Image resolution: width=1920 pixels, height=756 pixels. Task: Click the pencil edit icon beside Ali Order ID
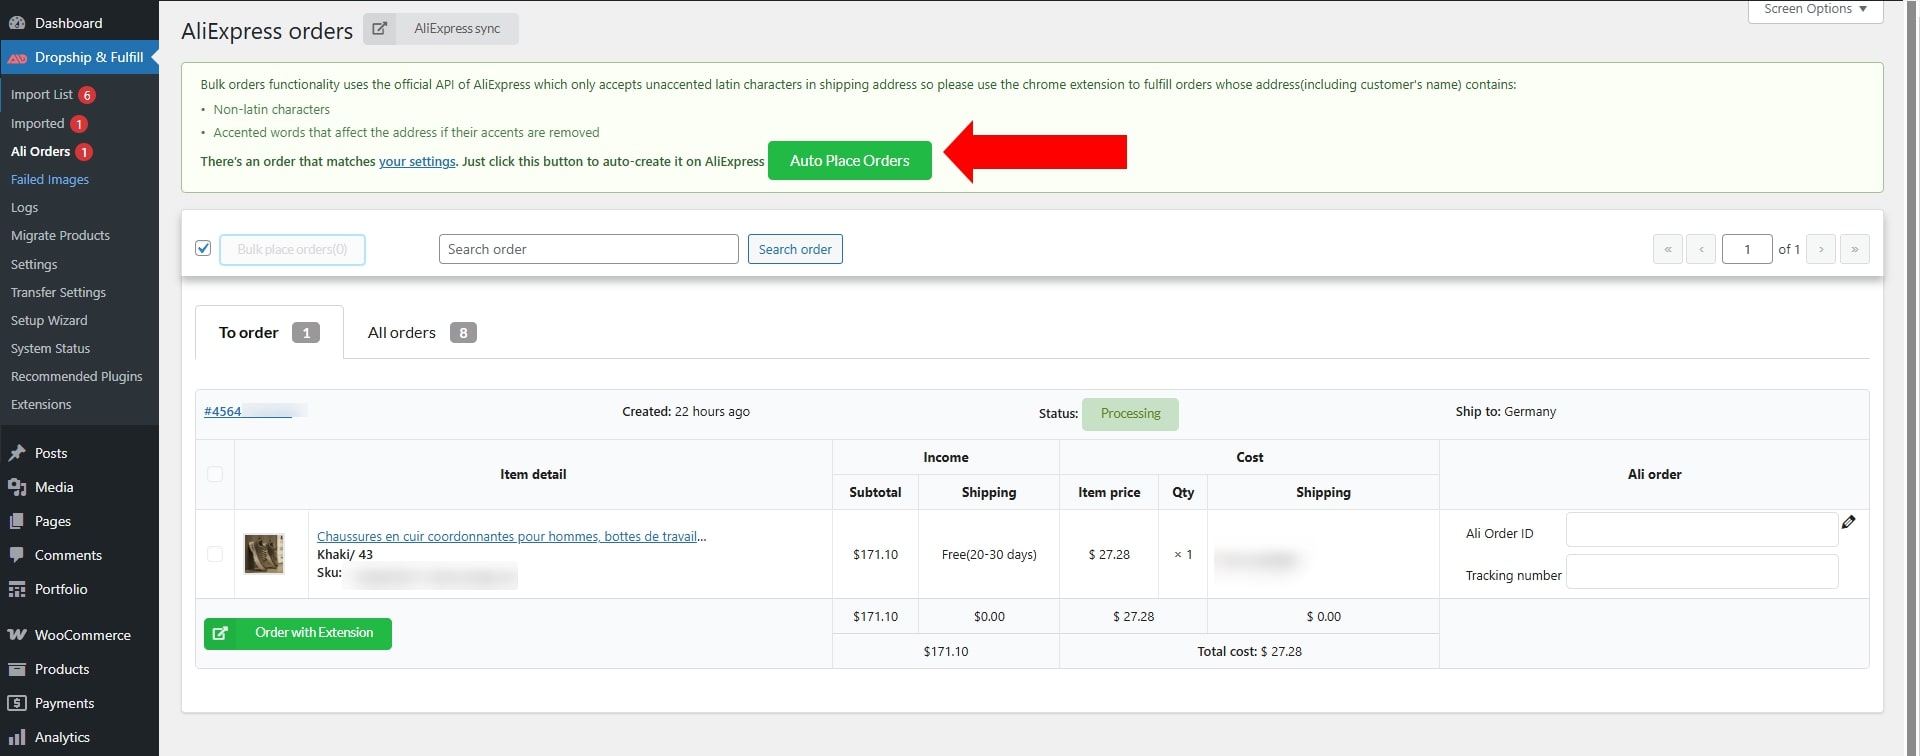click(1848, 522)
